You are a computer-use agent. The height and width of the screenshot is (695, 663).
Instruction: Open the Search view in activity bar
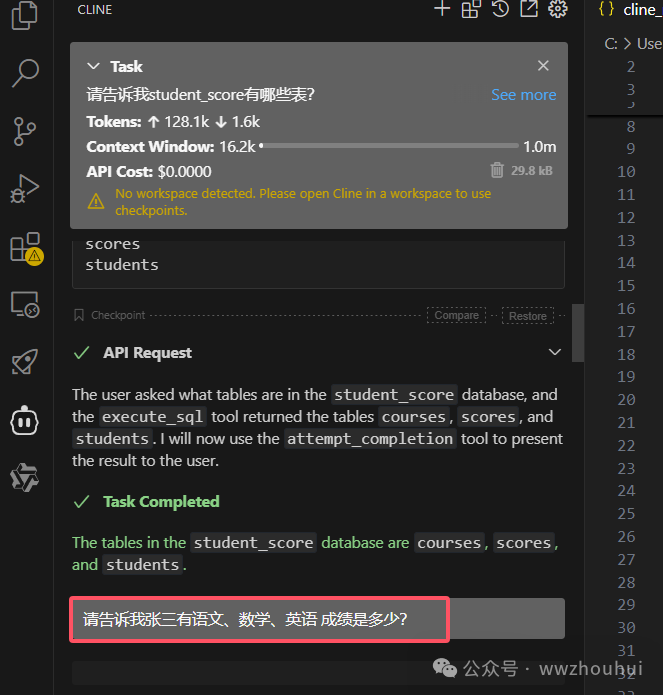point(25,72)
